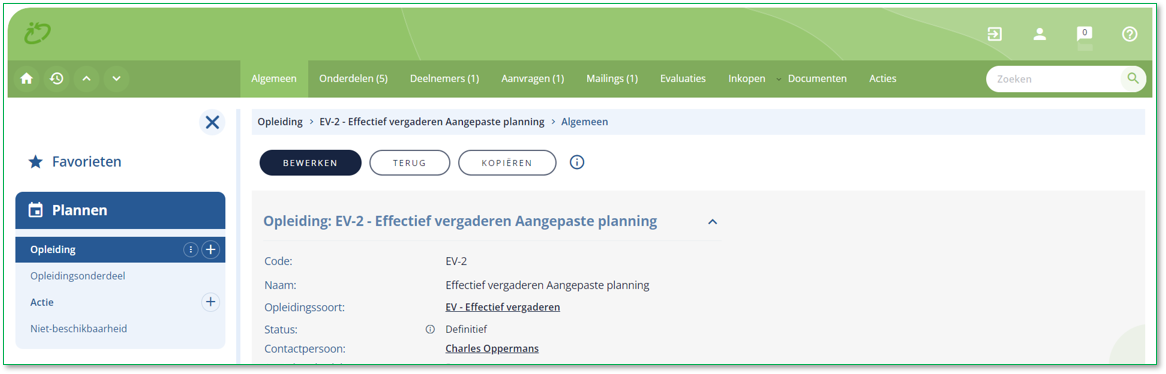
Task: Add new Opleiding with plus icon
Action: pyautogui.click(x=211, y=250)
